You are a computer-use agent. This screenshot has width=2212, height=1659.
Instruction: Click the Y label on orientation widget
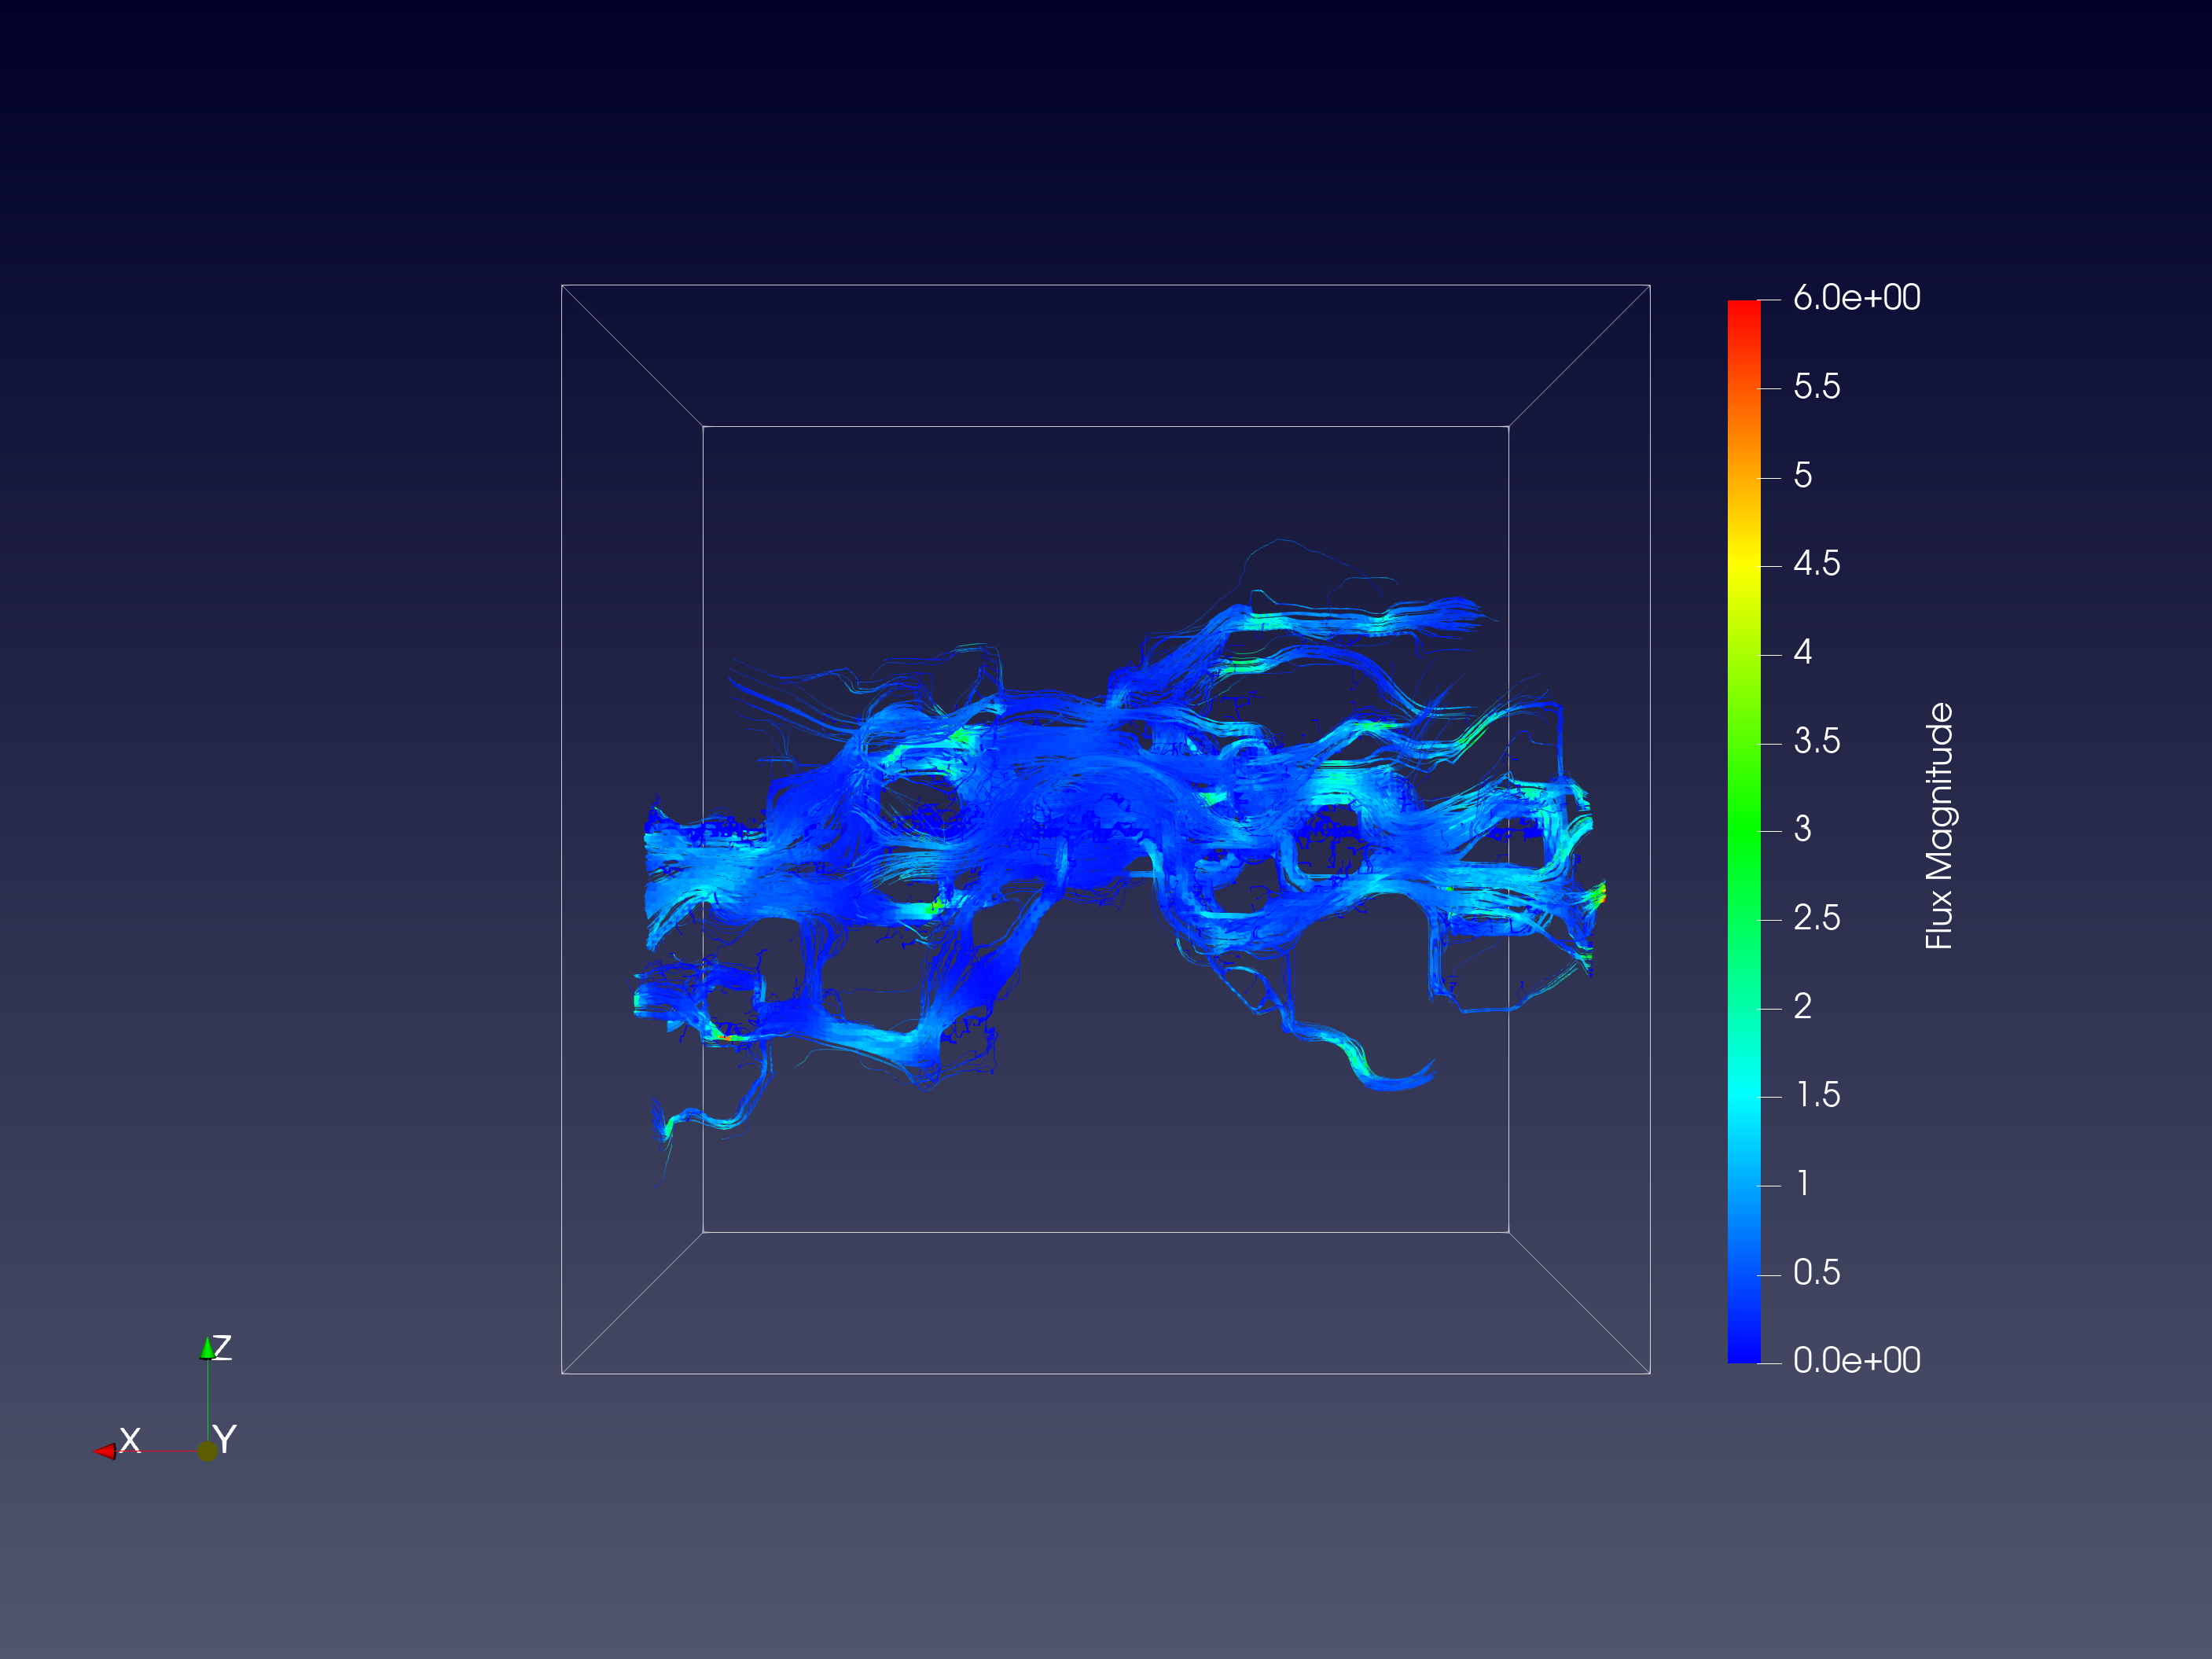226,1440
